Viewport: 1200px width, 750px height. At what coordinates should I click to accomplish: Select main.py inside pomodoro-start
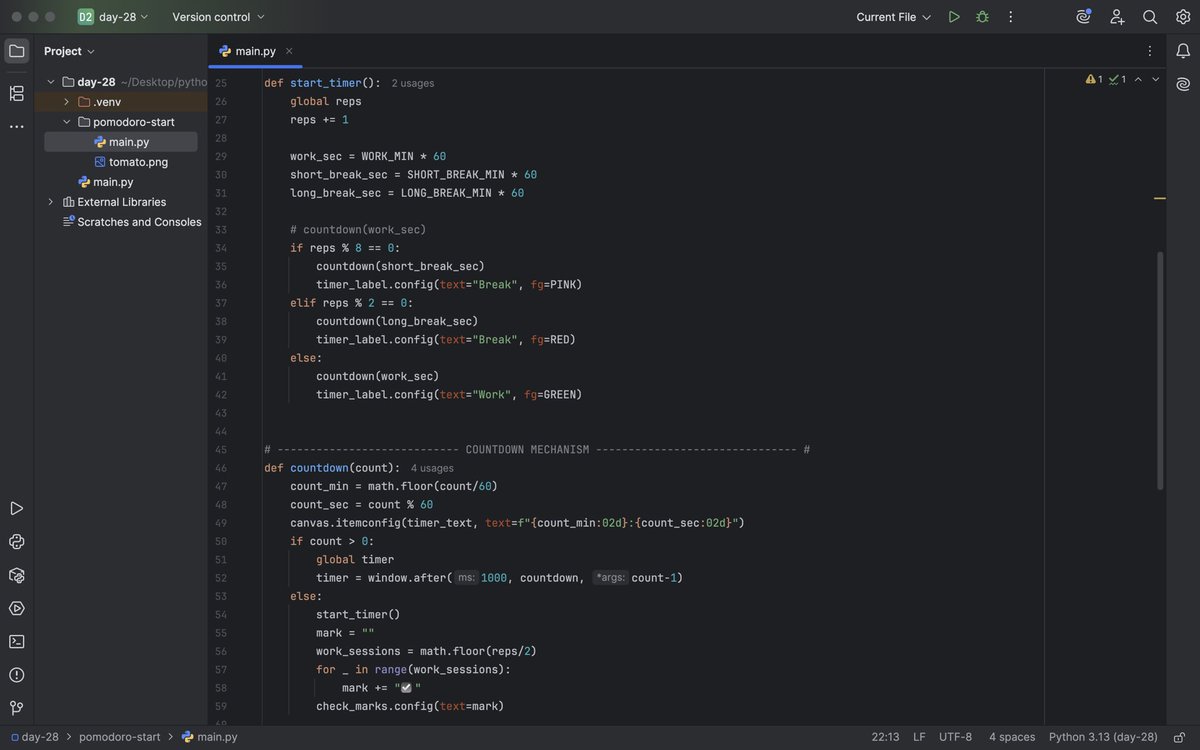(x=121, y=142)
